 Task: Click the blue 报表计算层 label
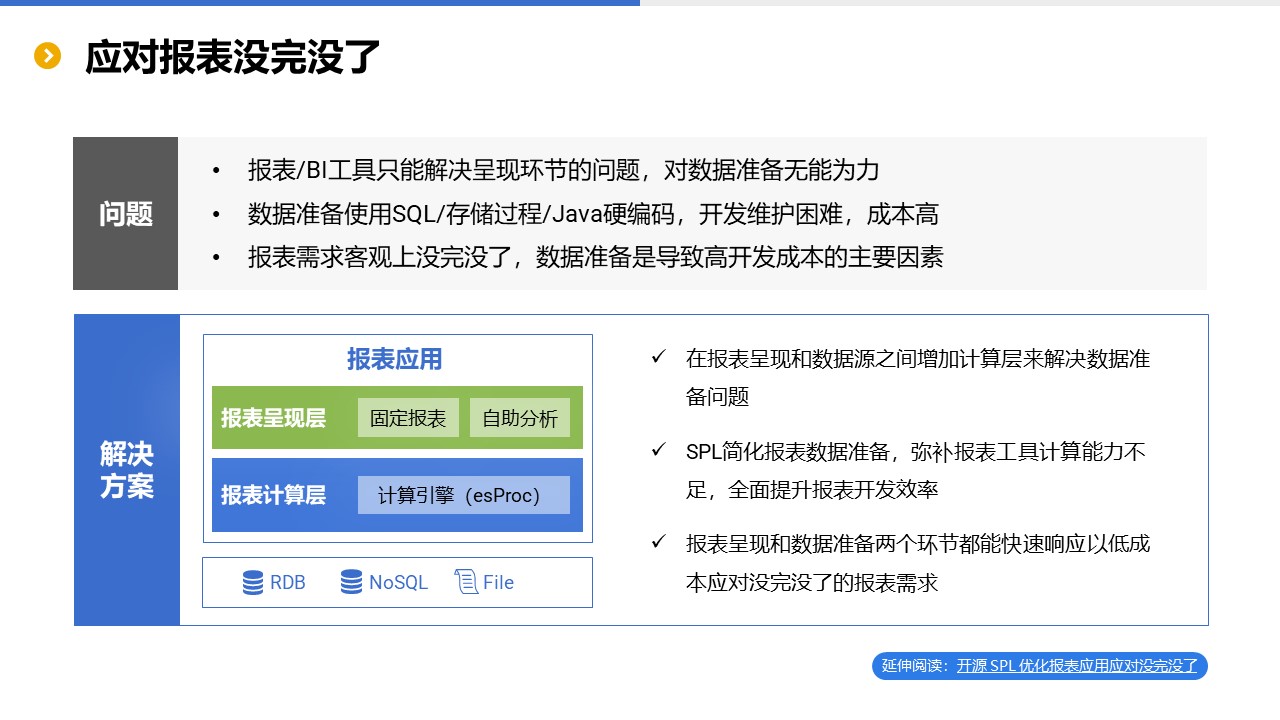click(x=273, y=495)
